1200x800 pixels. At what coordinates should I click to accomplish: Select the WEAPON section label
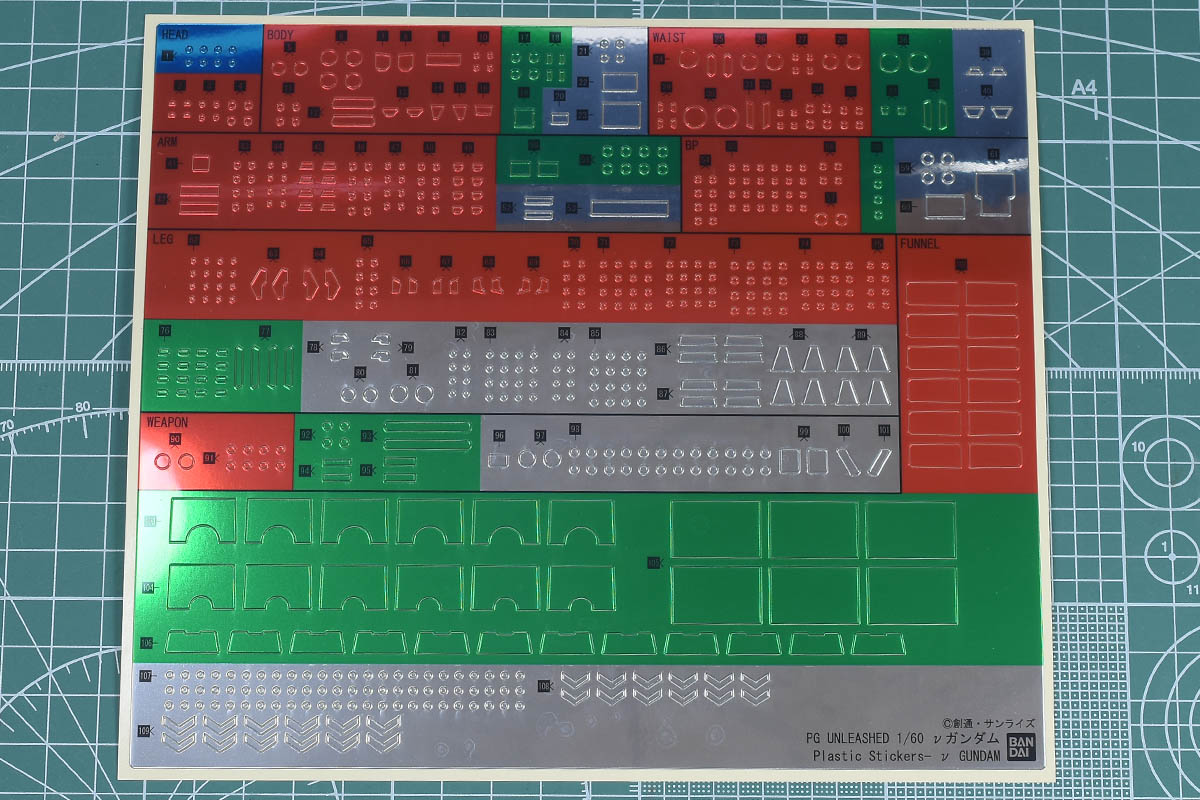pyautogui.click(x=167, y=422)
